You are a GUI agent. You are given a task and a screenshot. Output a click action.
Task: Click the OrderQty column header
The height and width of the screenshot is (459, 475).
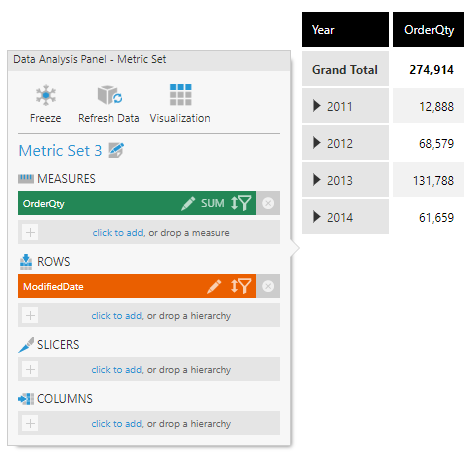[x=428, y=30]
